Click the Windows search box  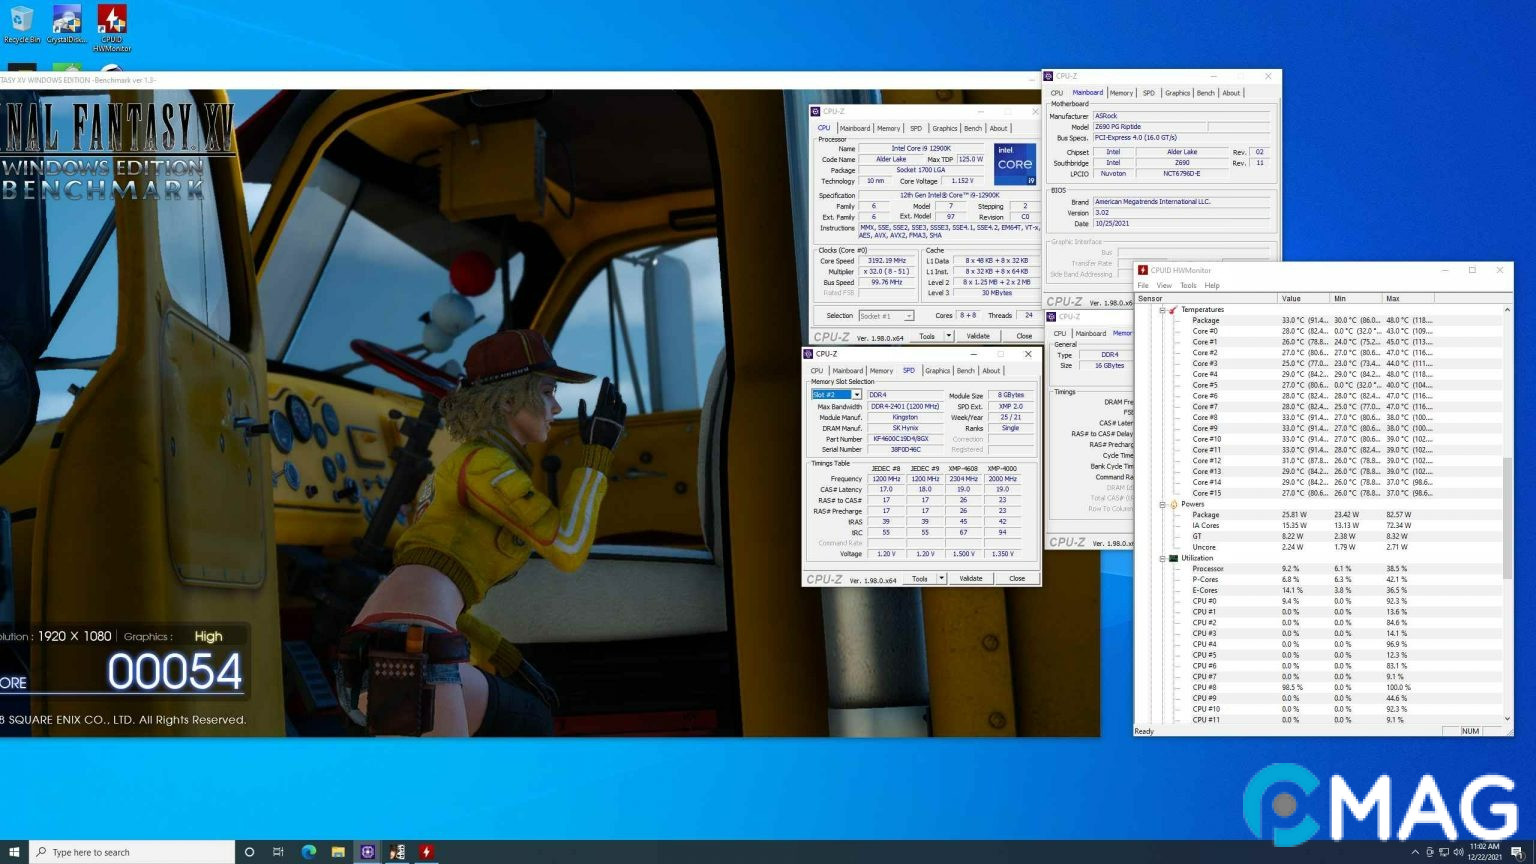click(132, 852)
